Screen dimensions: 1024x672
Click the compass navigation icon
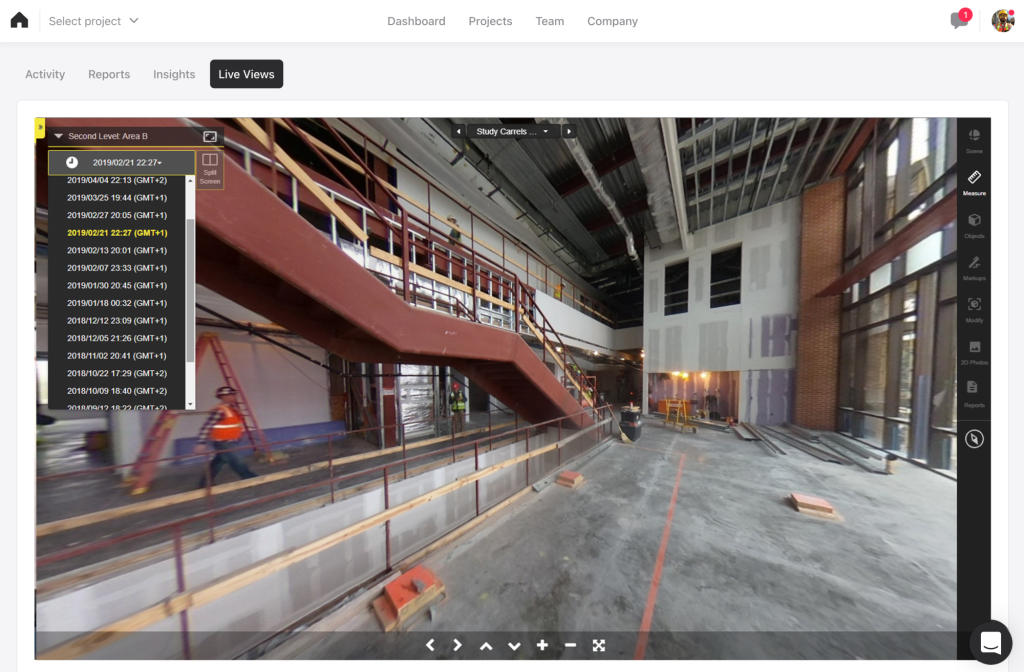pyautogui.click(x=974, y=439)
